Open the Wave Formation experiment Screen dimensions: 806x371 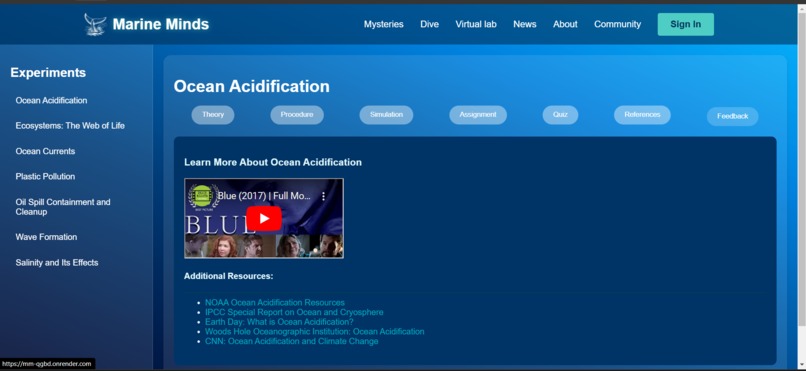[46, 237]
